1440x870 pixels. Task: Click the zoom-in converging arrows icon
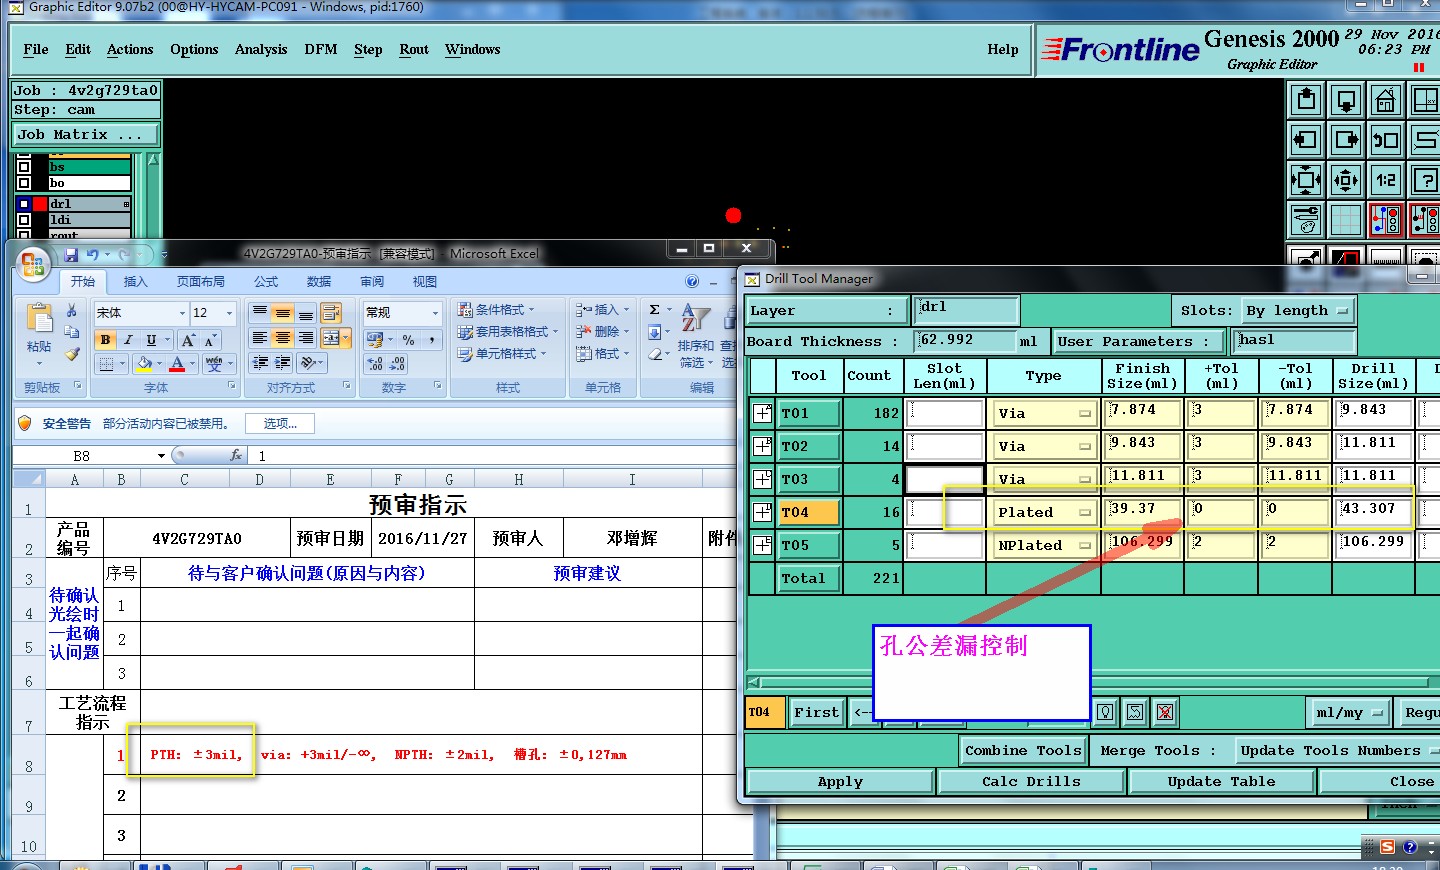point(1306,180)
